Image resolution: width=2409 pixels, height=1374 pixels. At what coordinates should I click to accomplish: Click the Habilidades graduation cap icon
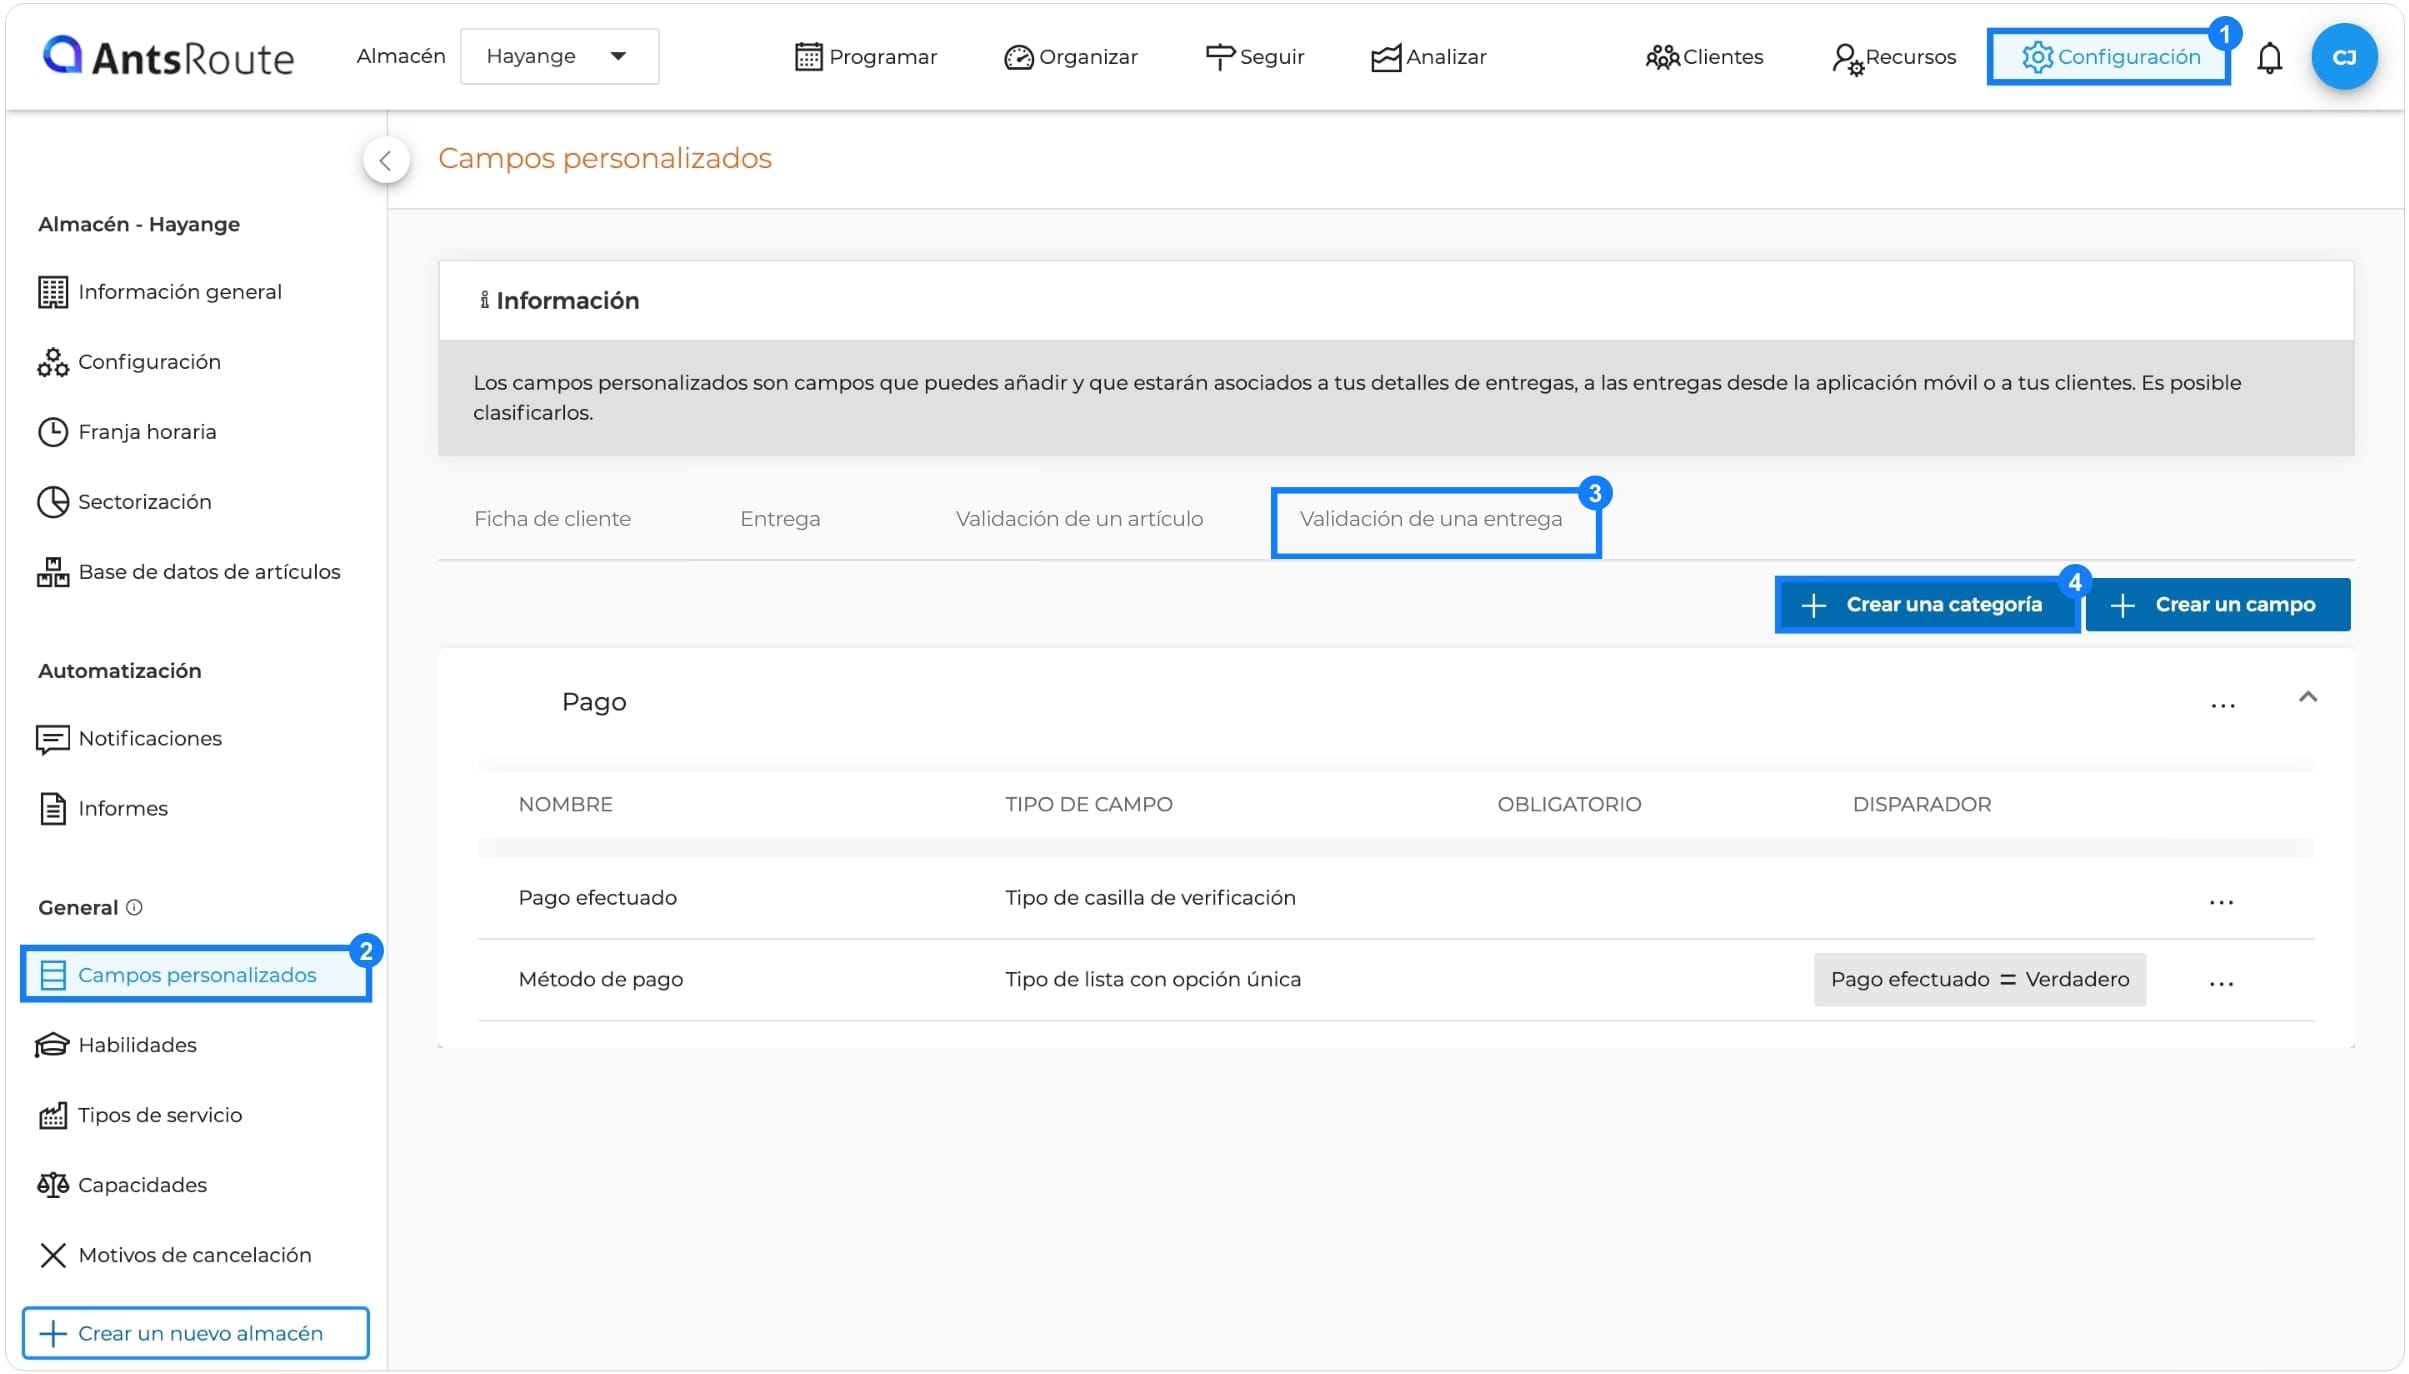coord(53,1045)
